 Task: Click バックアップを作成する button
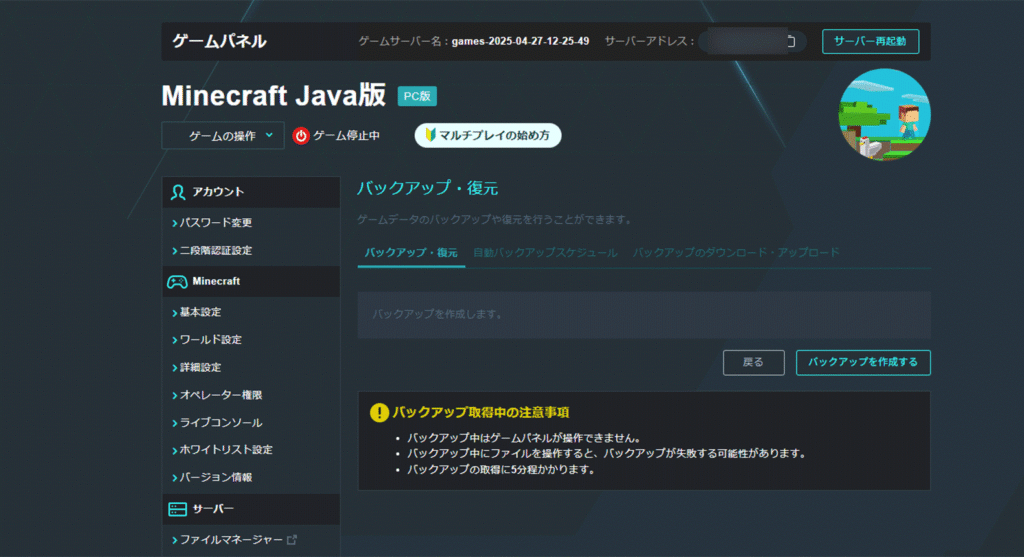tap(863, 362)
